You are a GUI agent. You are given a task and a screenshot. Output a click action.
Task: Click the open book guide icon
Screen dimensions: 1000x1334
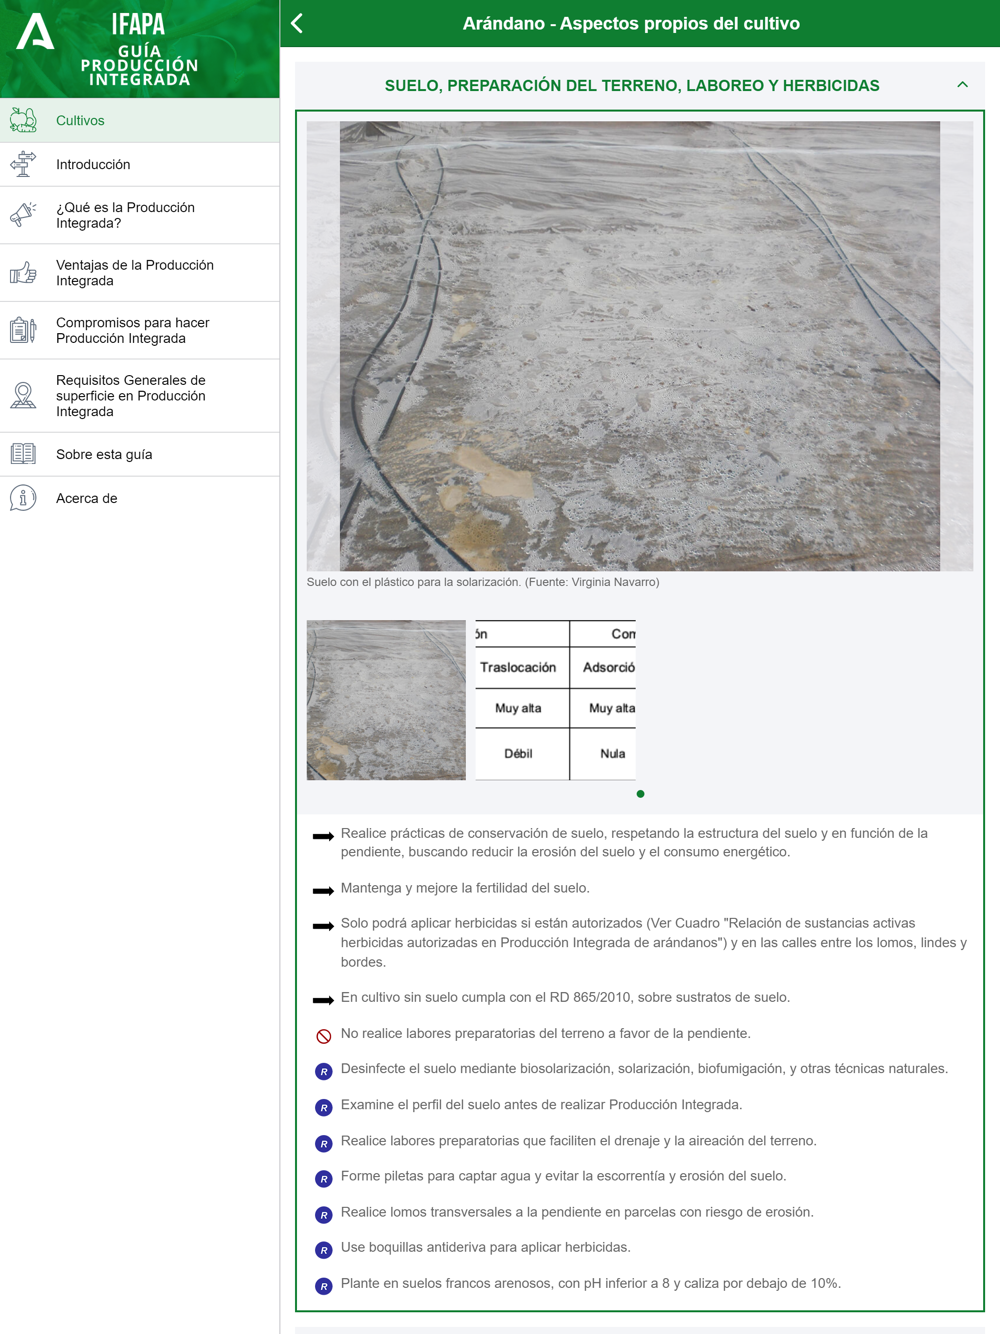(x=23, y=454)
